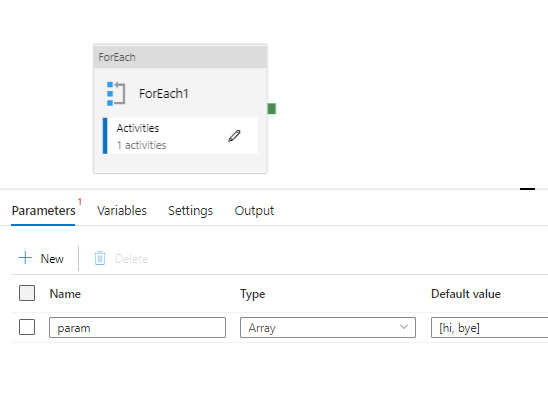Switch to the Variables tab
This screenshot has height=400, width=548.
coord(122,211)
